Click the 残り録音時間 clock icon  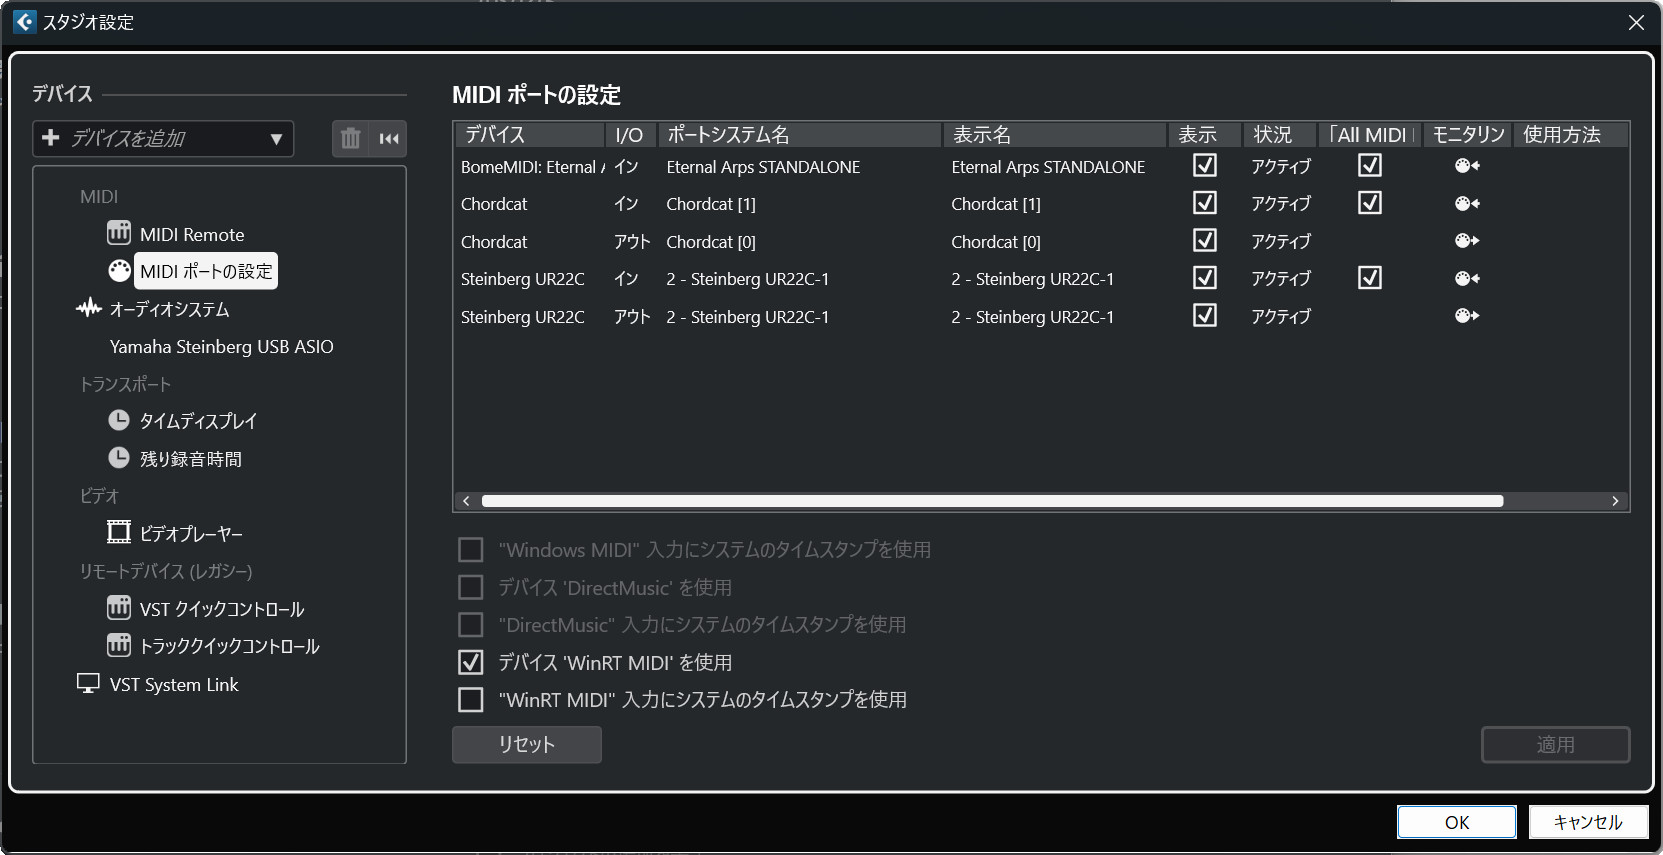[119, 458]
